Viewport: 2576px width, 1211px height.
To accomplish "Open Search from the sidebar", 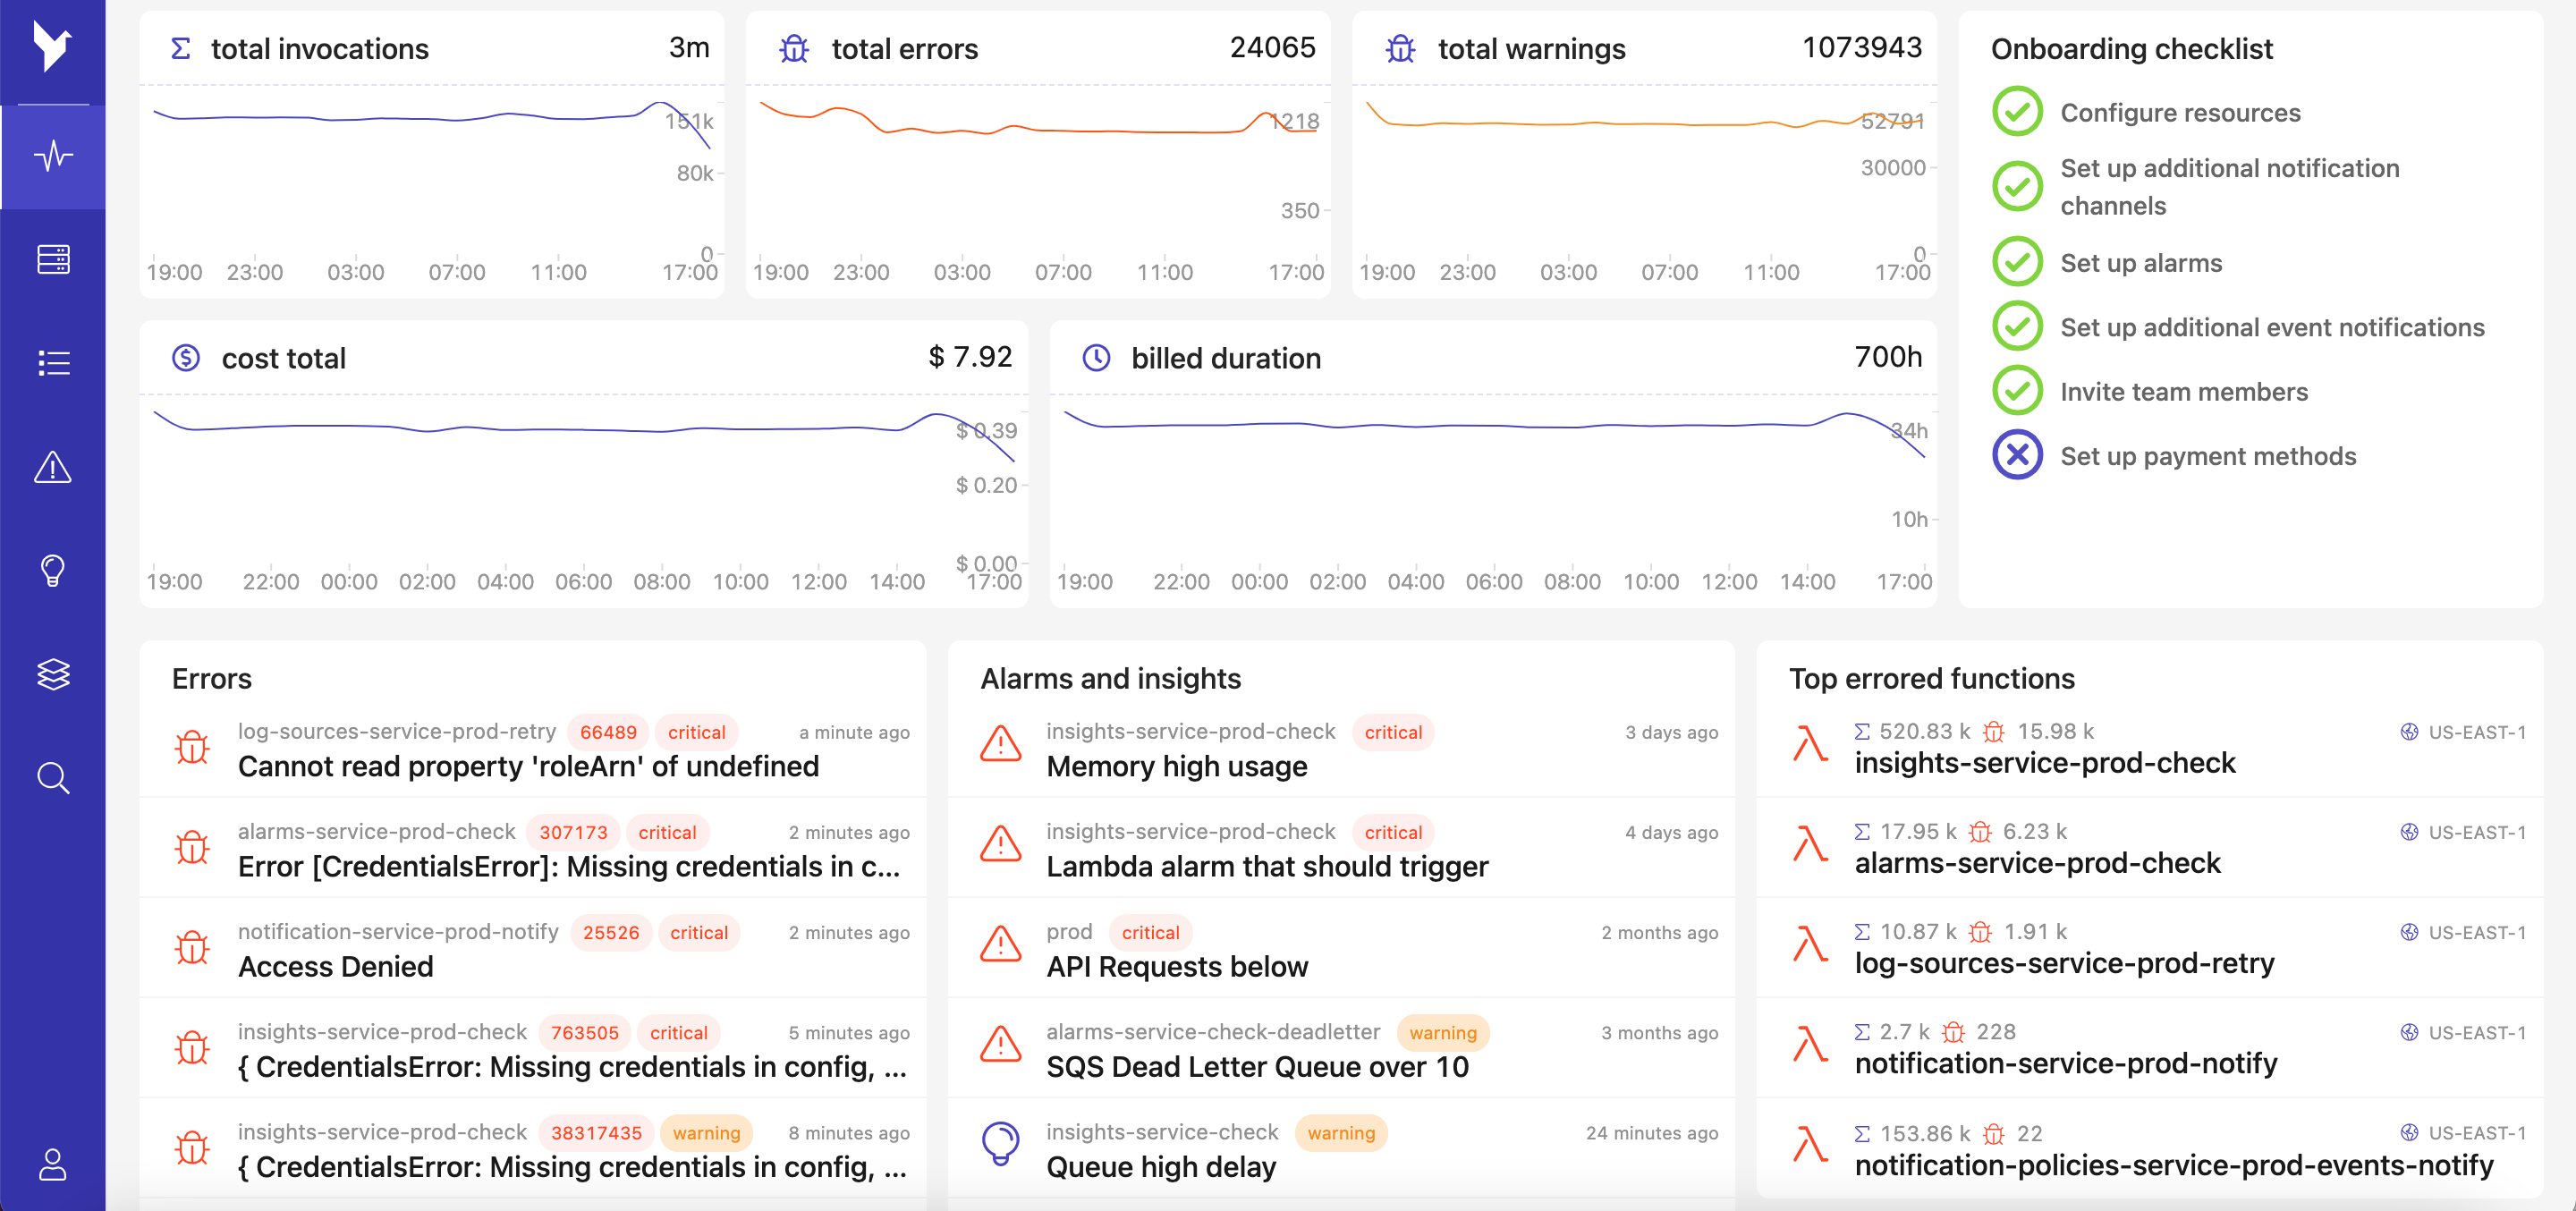I will 52,777.
